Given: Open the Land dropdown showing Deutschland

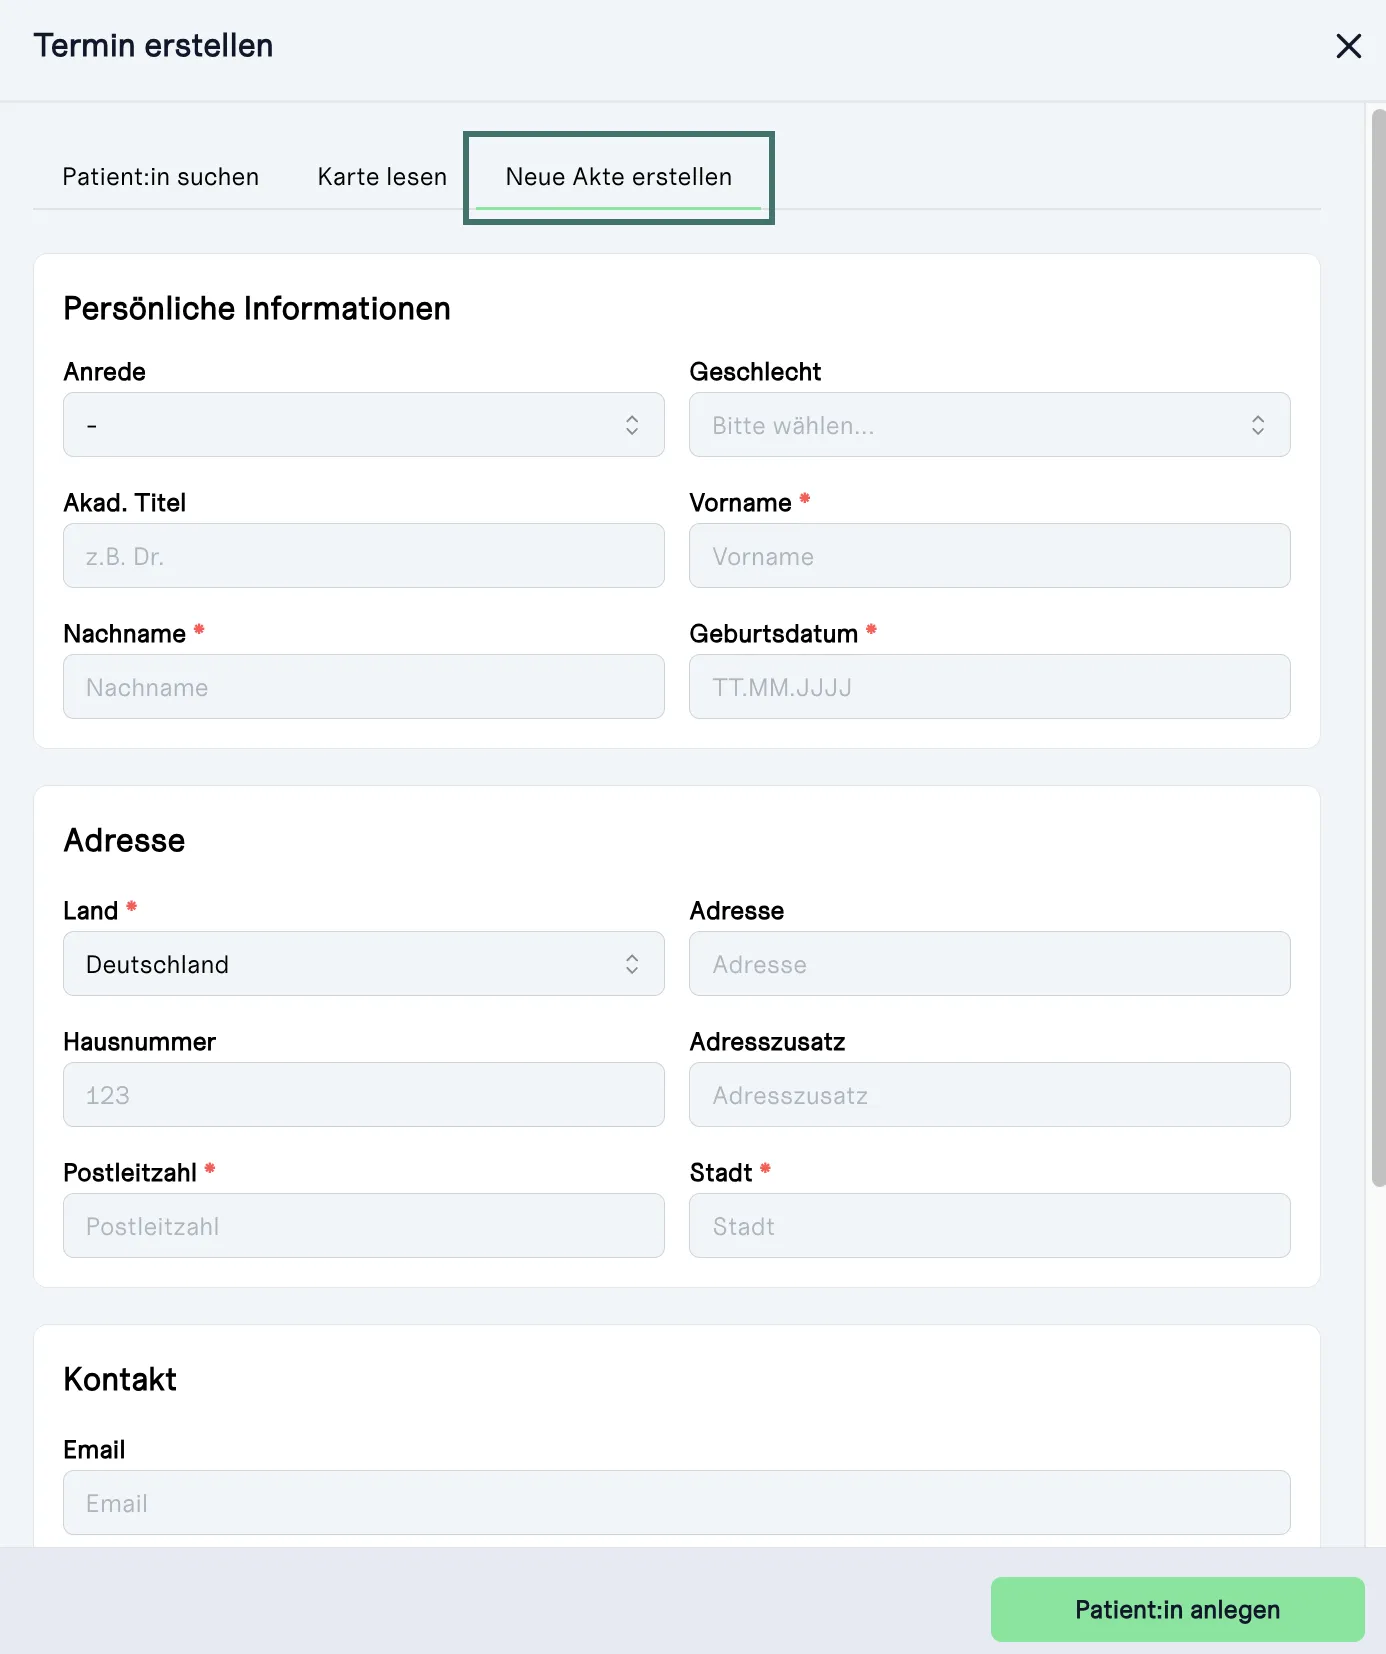Looking at the screenshot, I should pyautogui.click(x=364, y=964).
